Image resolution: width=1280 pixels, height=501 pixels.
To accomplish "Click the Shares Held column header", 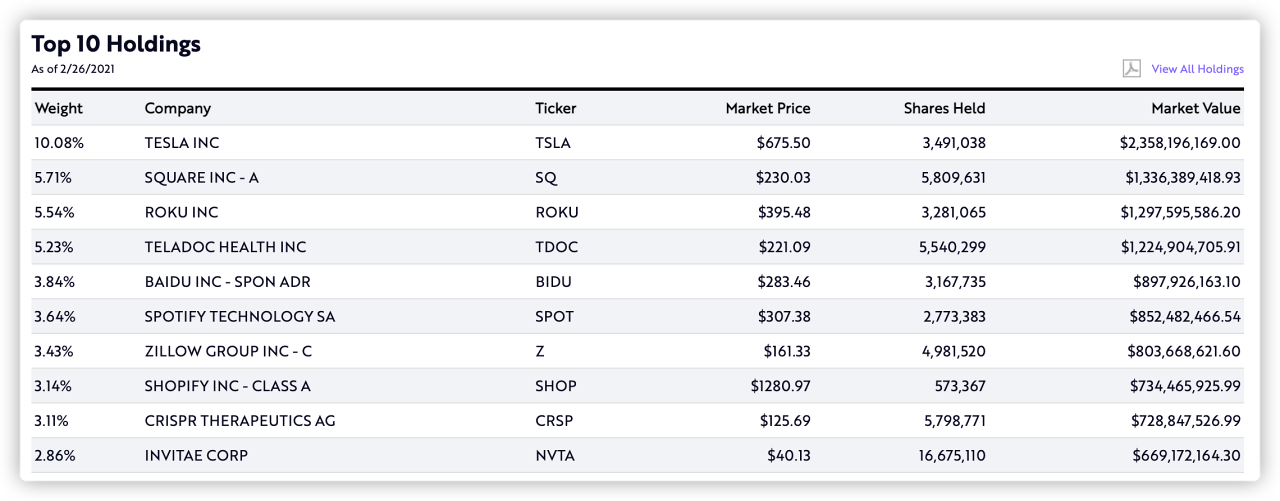I will pyautogui.click(x=944, y=108).
